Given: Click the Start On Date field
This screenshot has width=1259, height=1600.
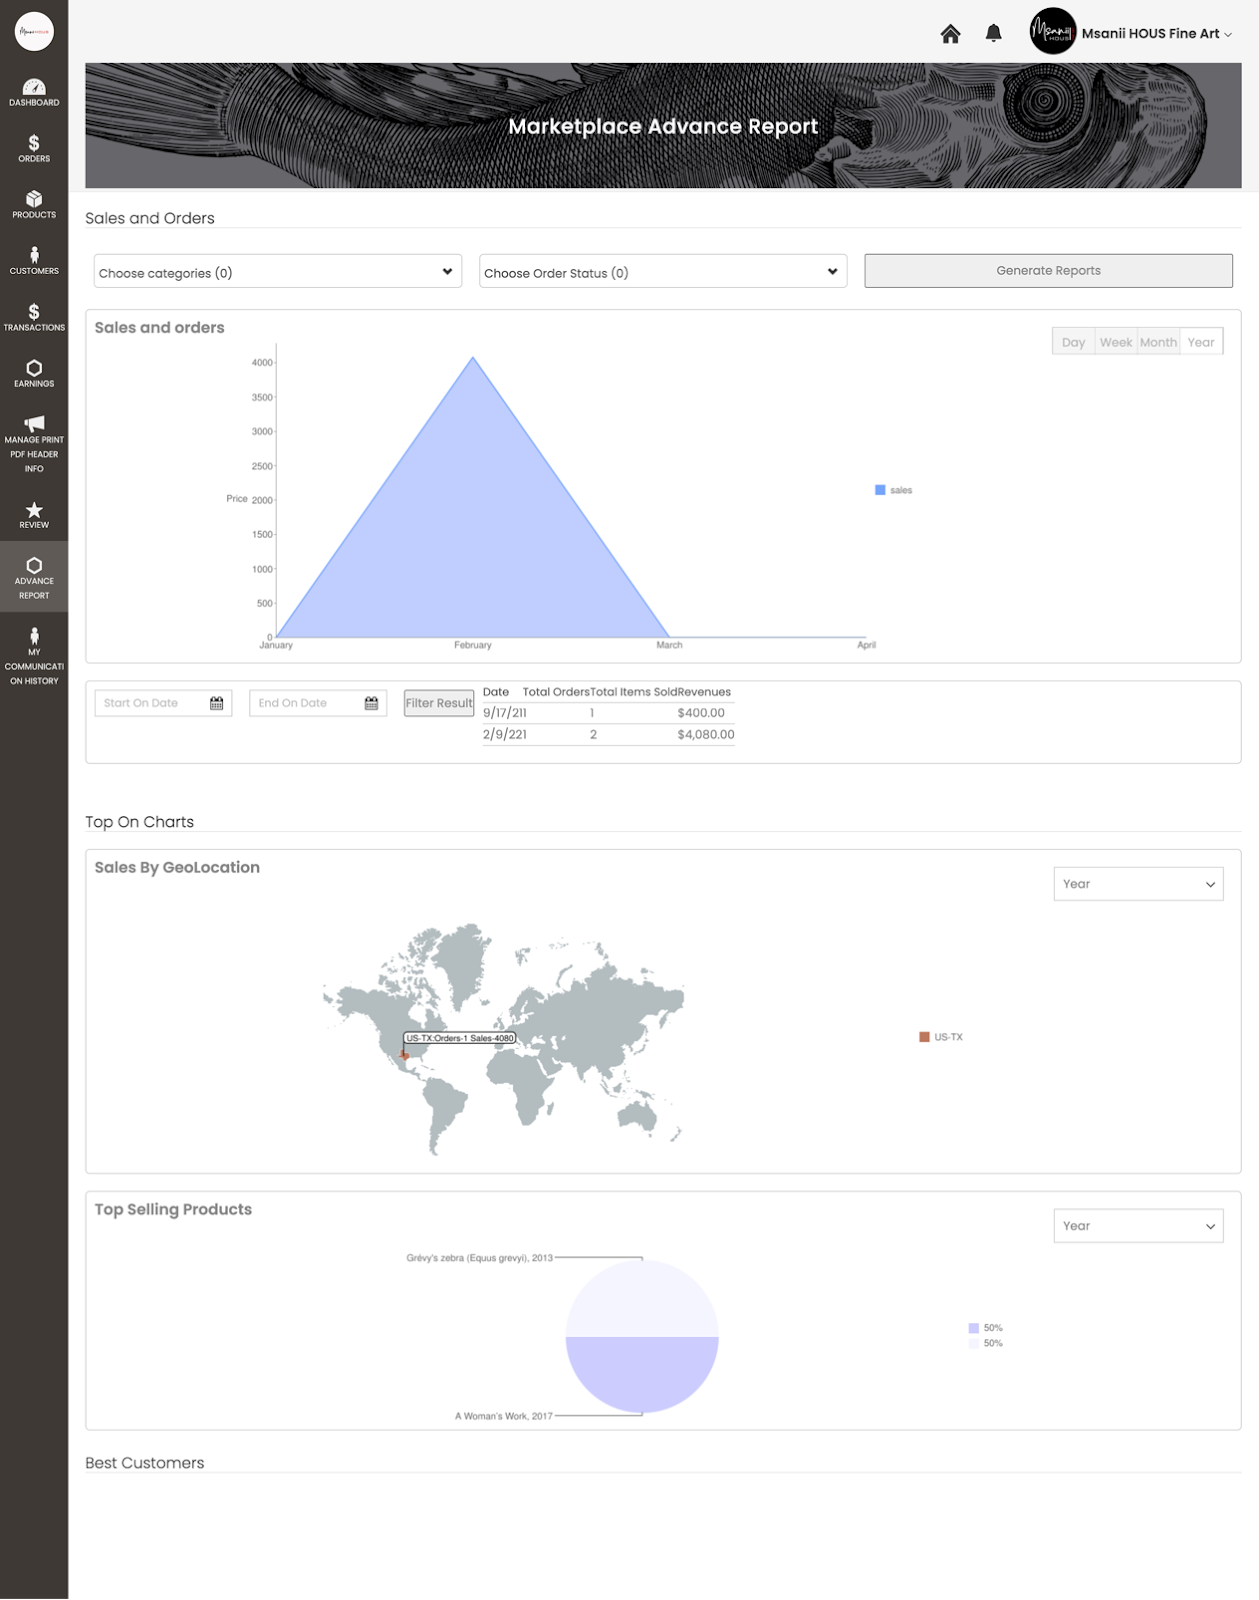Looking at the screenshot, I should 163,703.
